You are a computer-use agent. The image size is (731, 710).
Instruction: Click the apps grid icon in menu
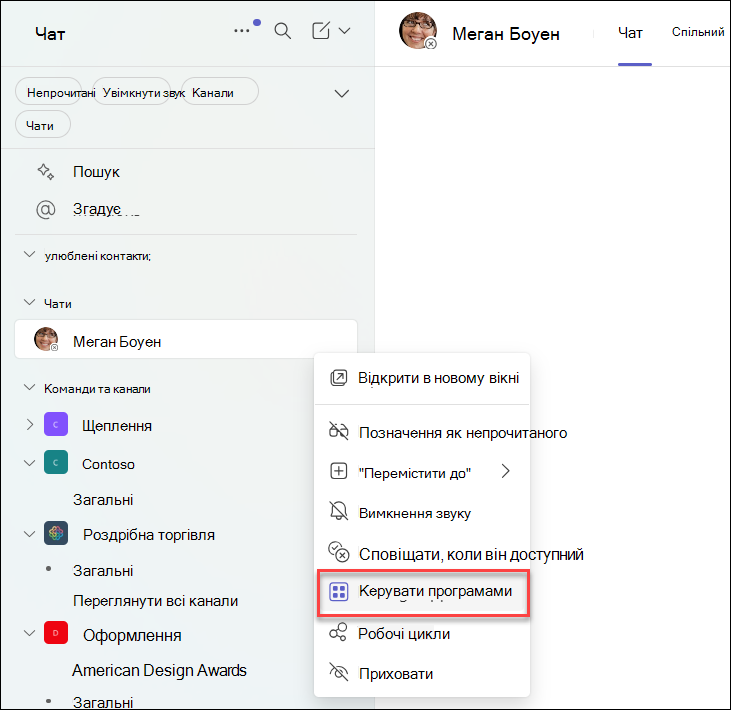(338, 592)
